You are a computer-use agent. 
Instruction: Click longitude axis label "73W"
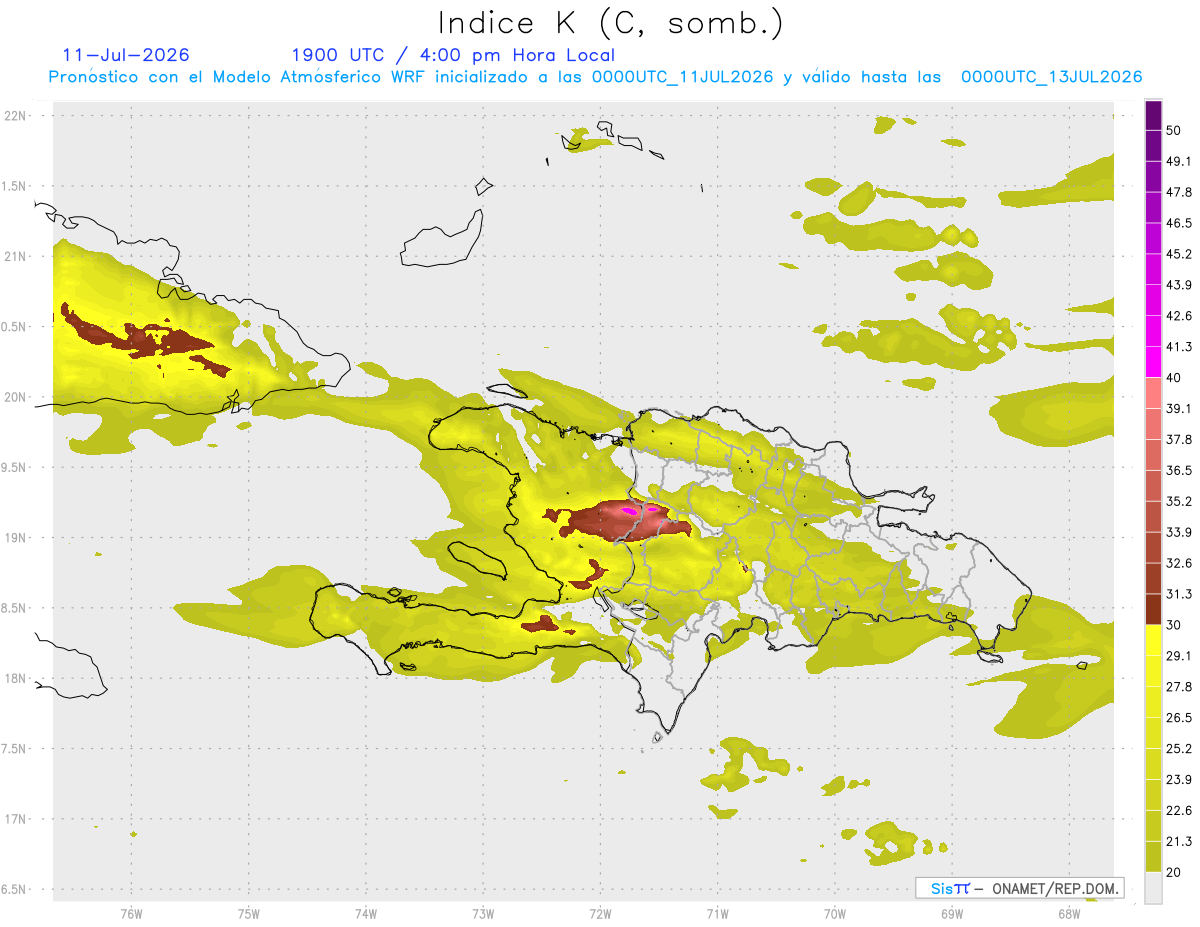click(483, 914)
